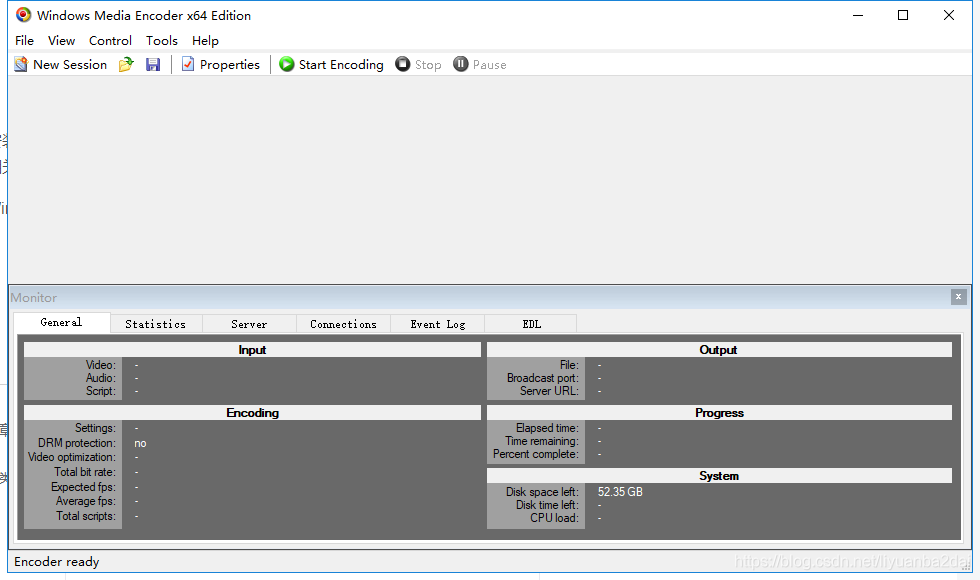
Task: Switch to the EDL tab
Action: pos(531,324)
